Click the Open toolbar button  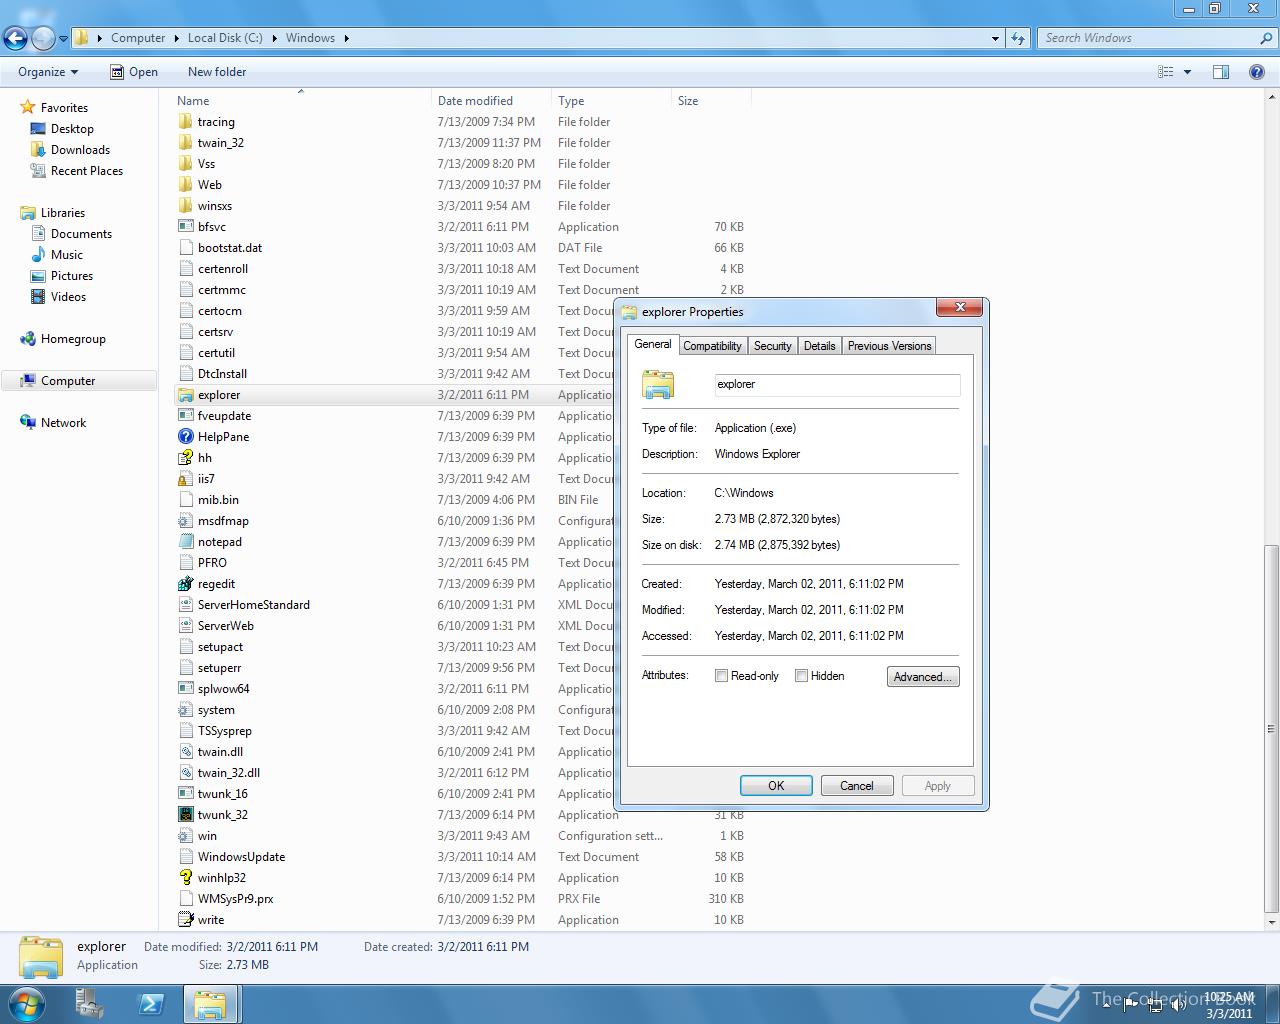(134, 72)
